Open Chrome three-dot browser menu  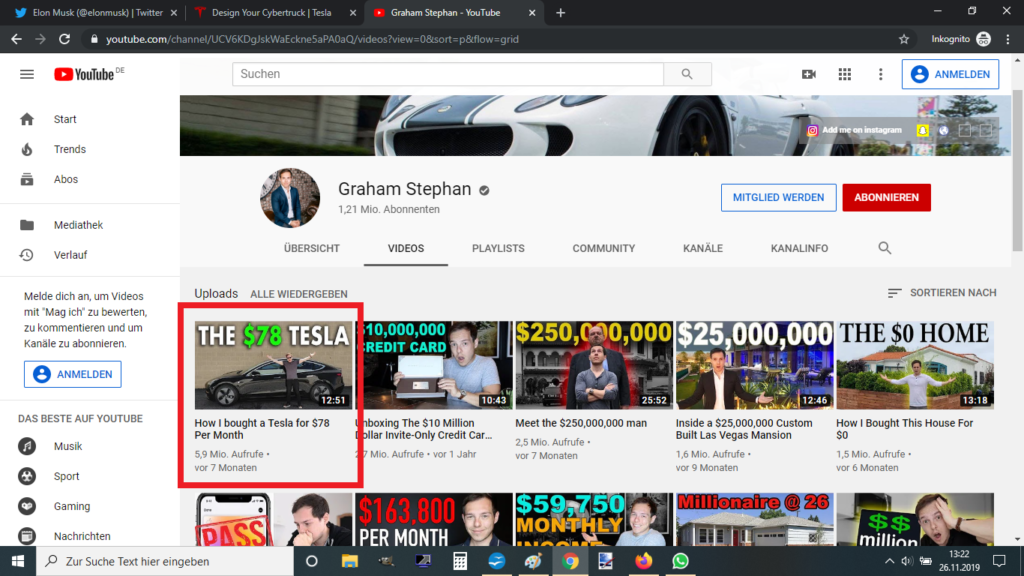pos(1008,39)
